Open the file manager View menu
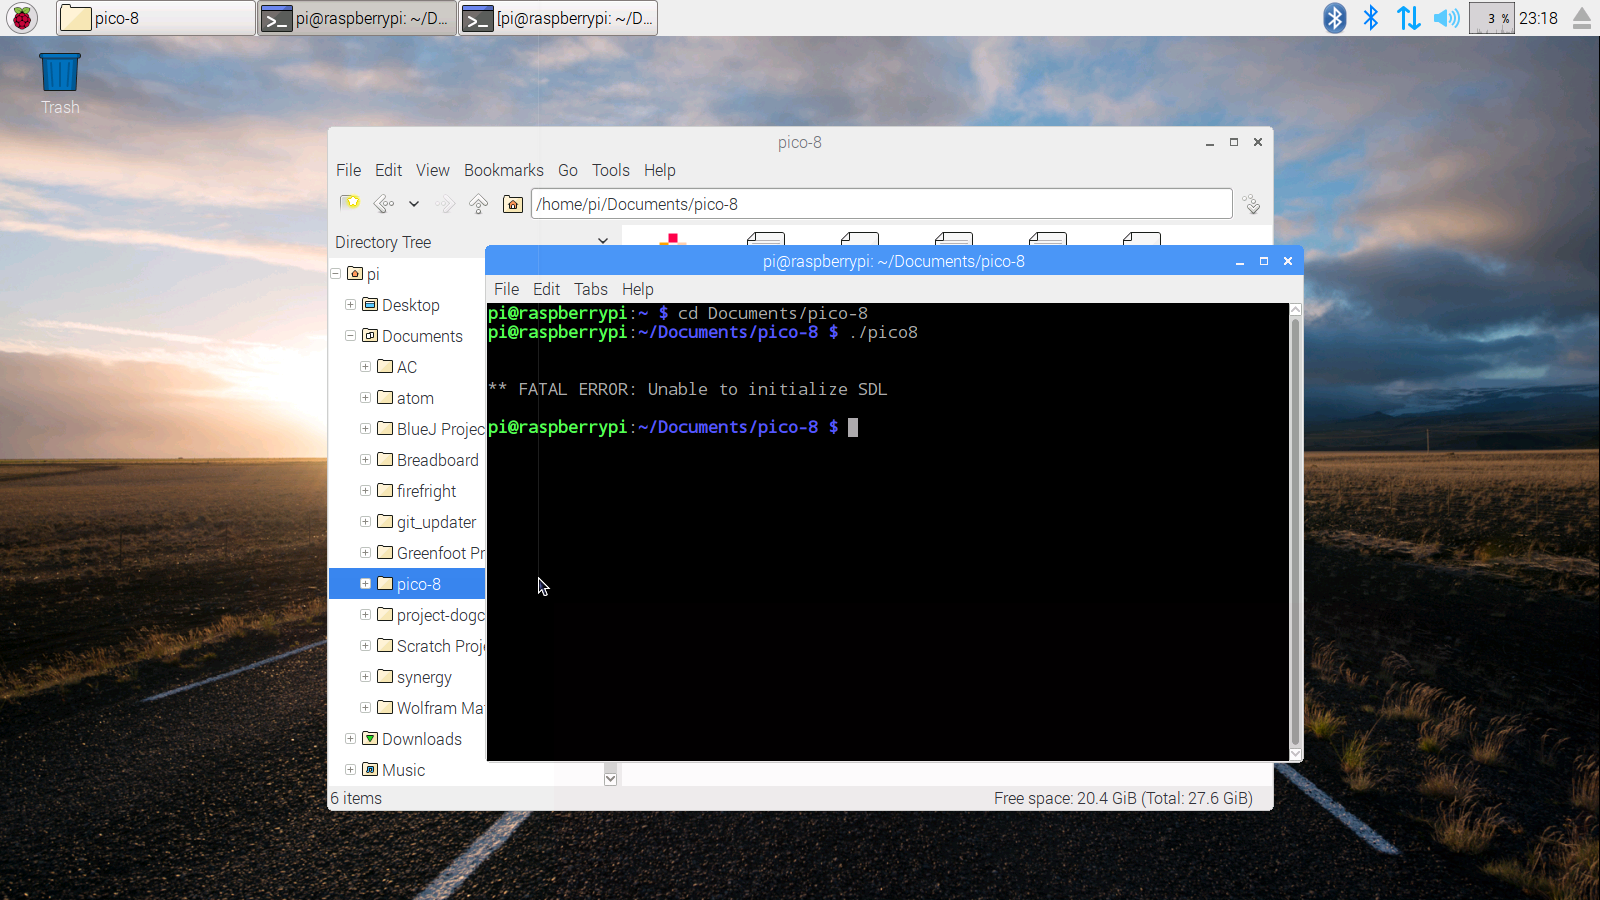This screenshot has height=900, width=1600. tap(433, 170)
